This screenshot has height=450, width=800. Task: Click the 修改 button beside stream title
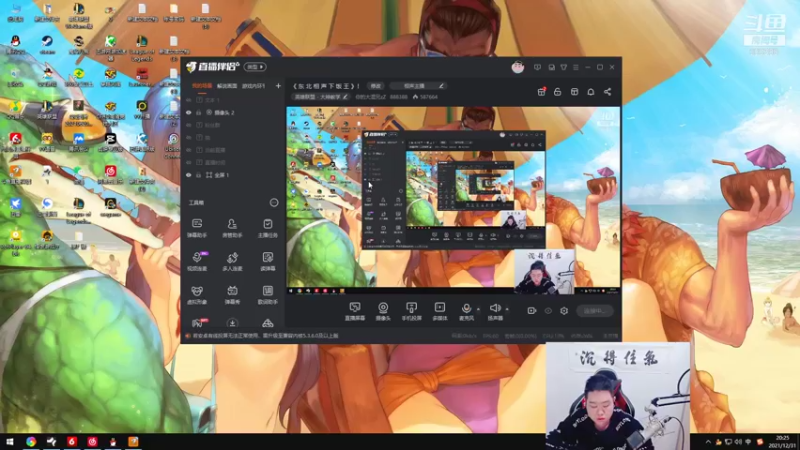[x=376, y=86]
